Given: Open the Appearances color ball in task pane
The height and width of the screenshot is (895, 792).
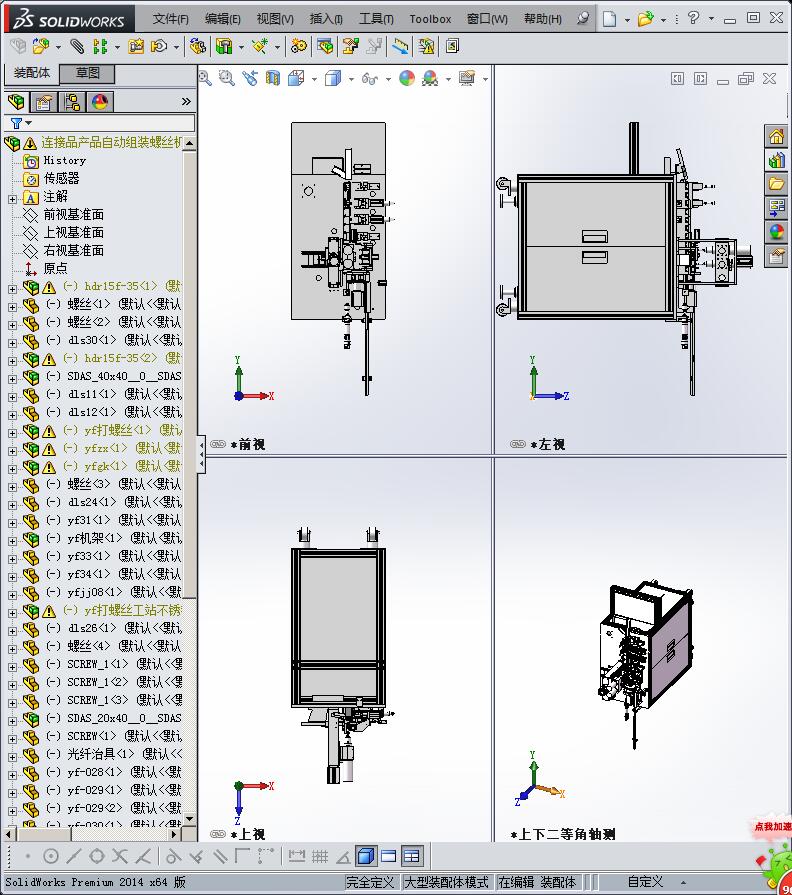Looking at the screenshot, I should point(777,232).
